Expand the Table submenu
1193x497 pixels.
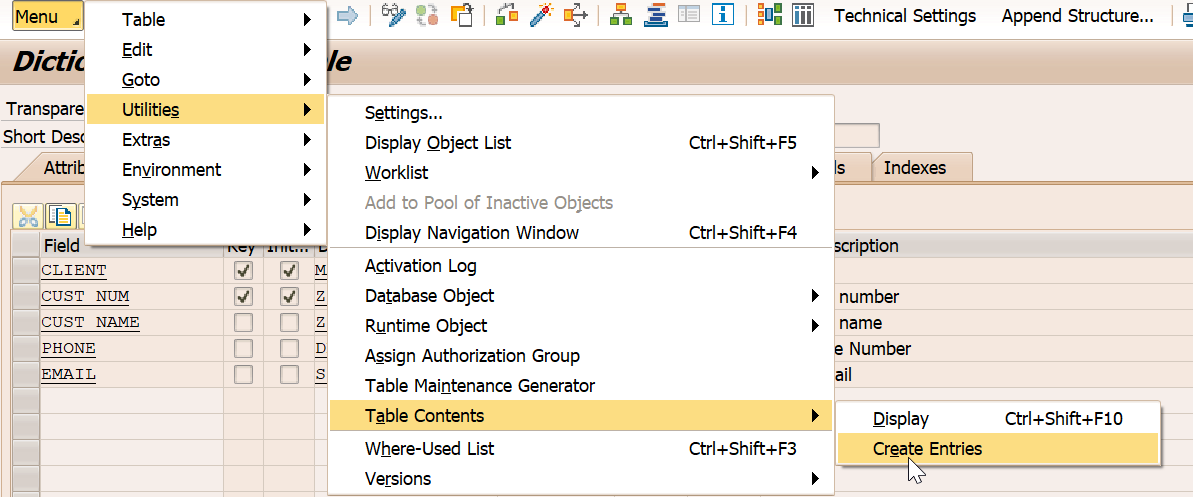point(205,20)
